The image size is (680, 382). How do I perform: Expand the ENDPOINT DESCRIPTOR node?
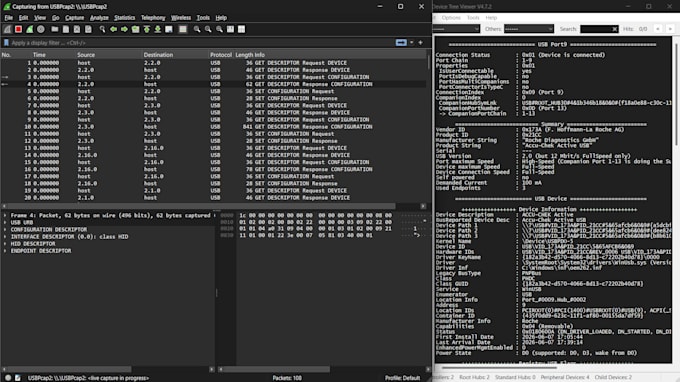(x=5, y=251)
